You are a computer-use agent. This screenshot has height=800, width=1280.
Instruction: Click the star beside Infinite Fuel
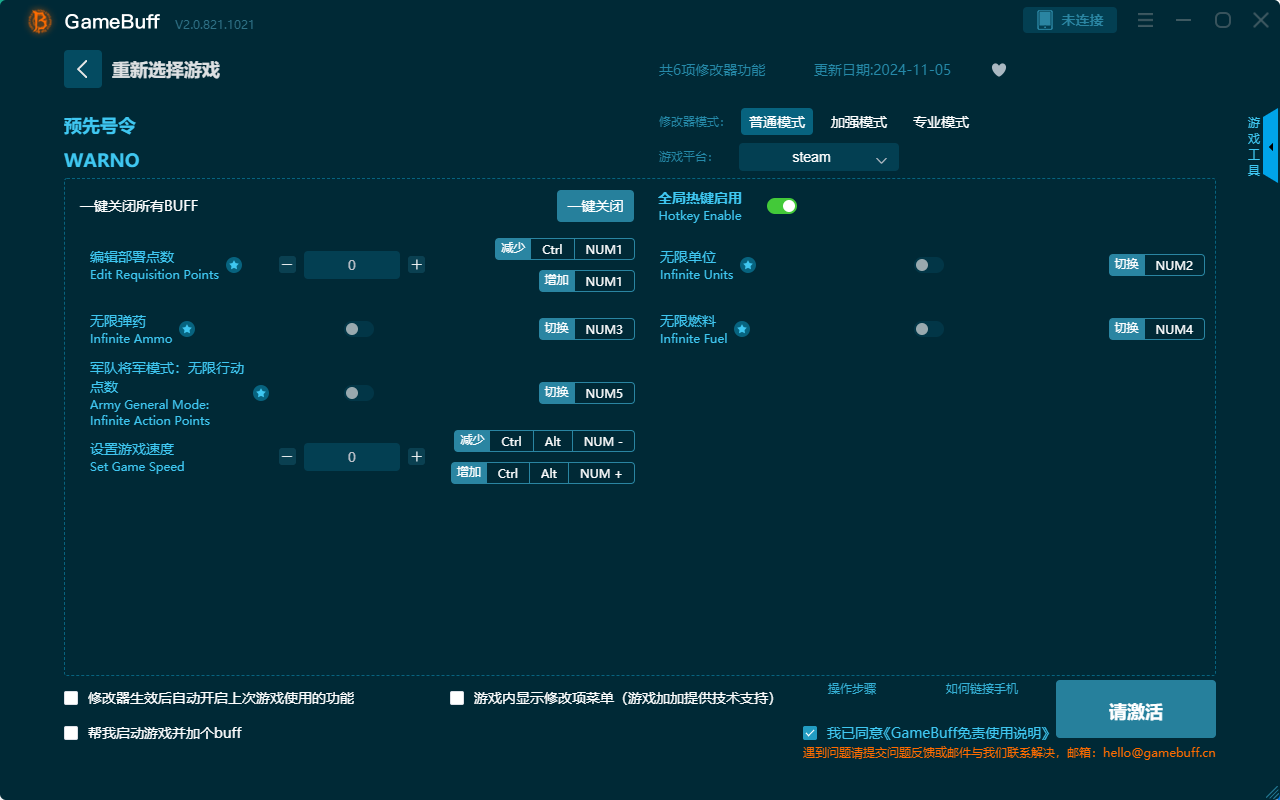(741, 329)
